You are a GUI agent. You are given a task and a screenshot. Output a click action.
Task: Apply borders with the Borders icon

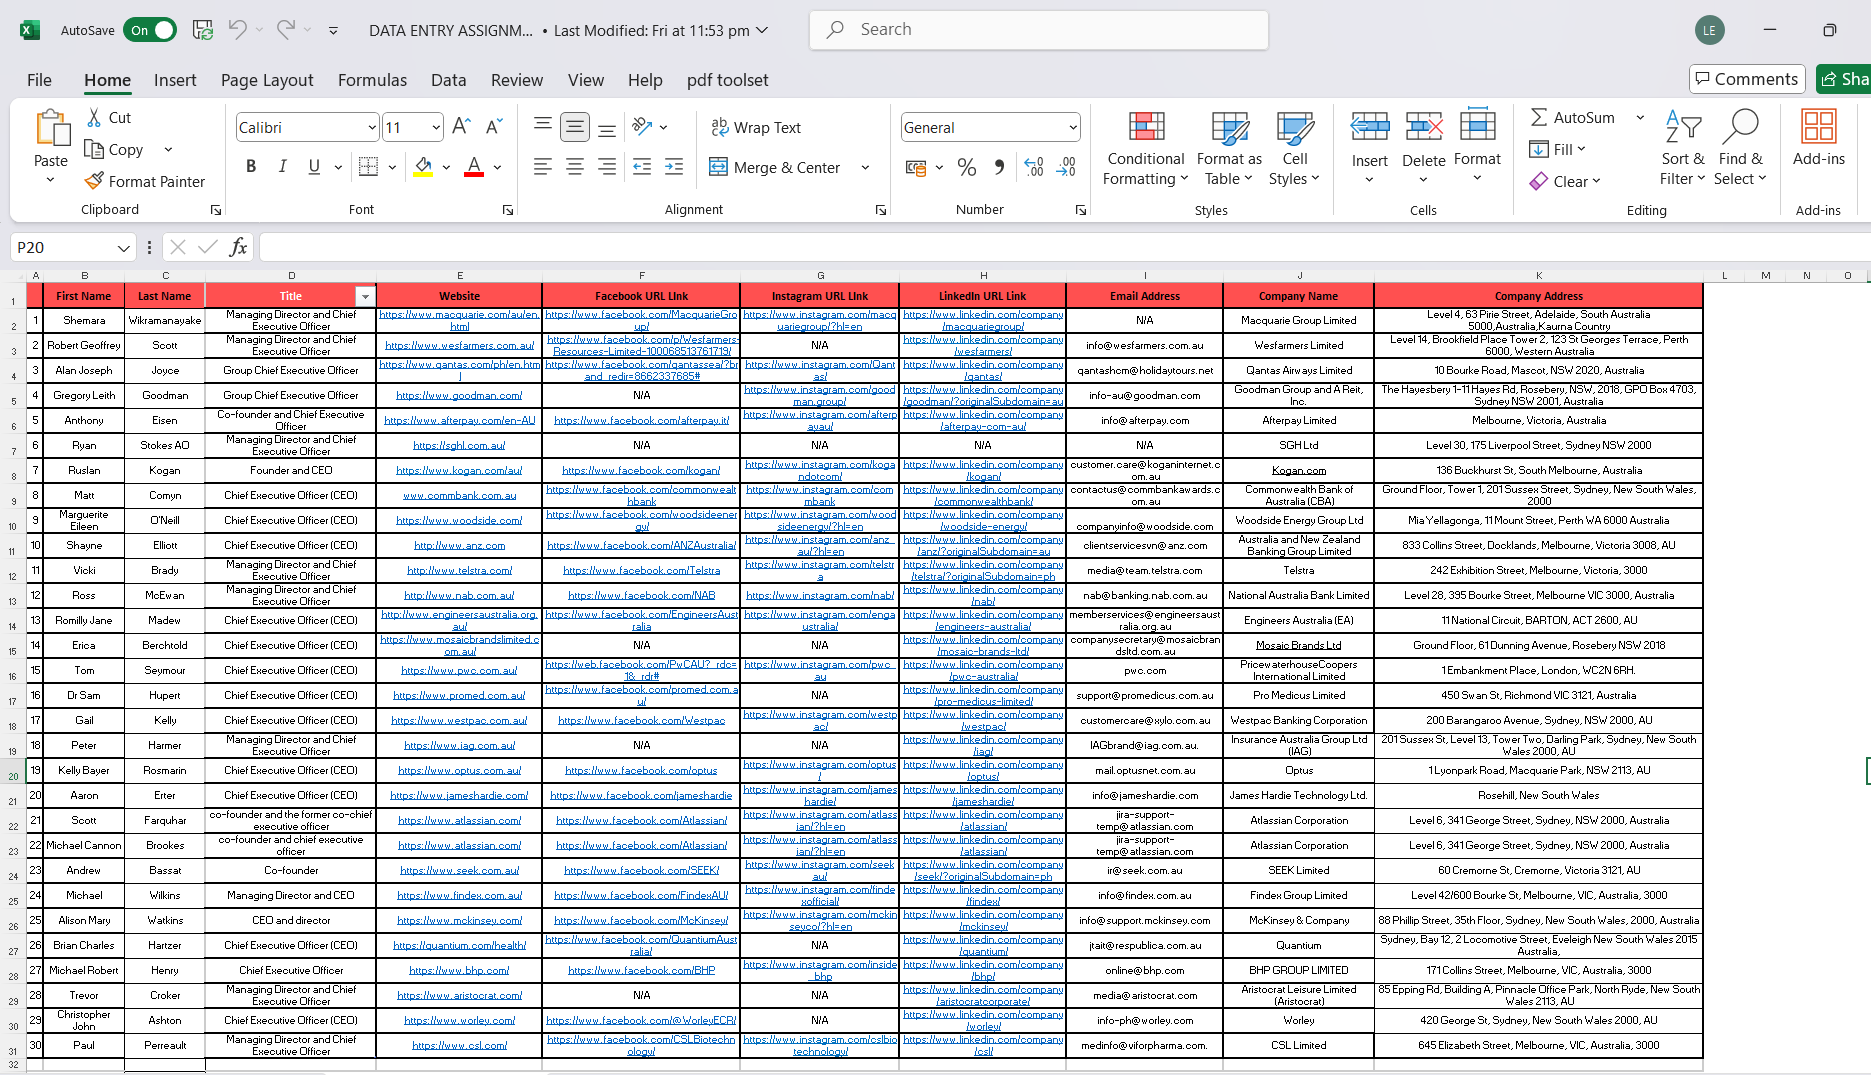pyautogui.click(x=368, y=166)
